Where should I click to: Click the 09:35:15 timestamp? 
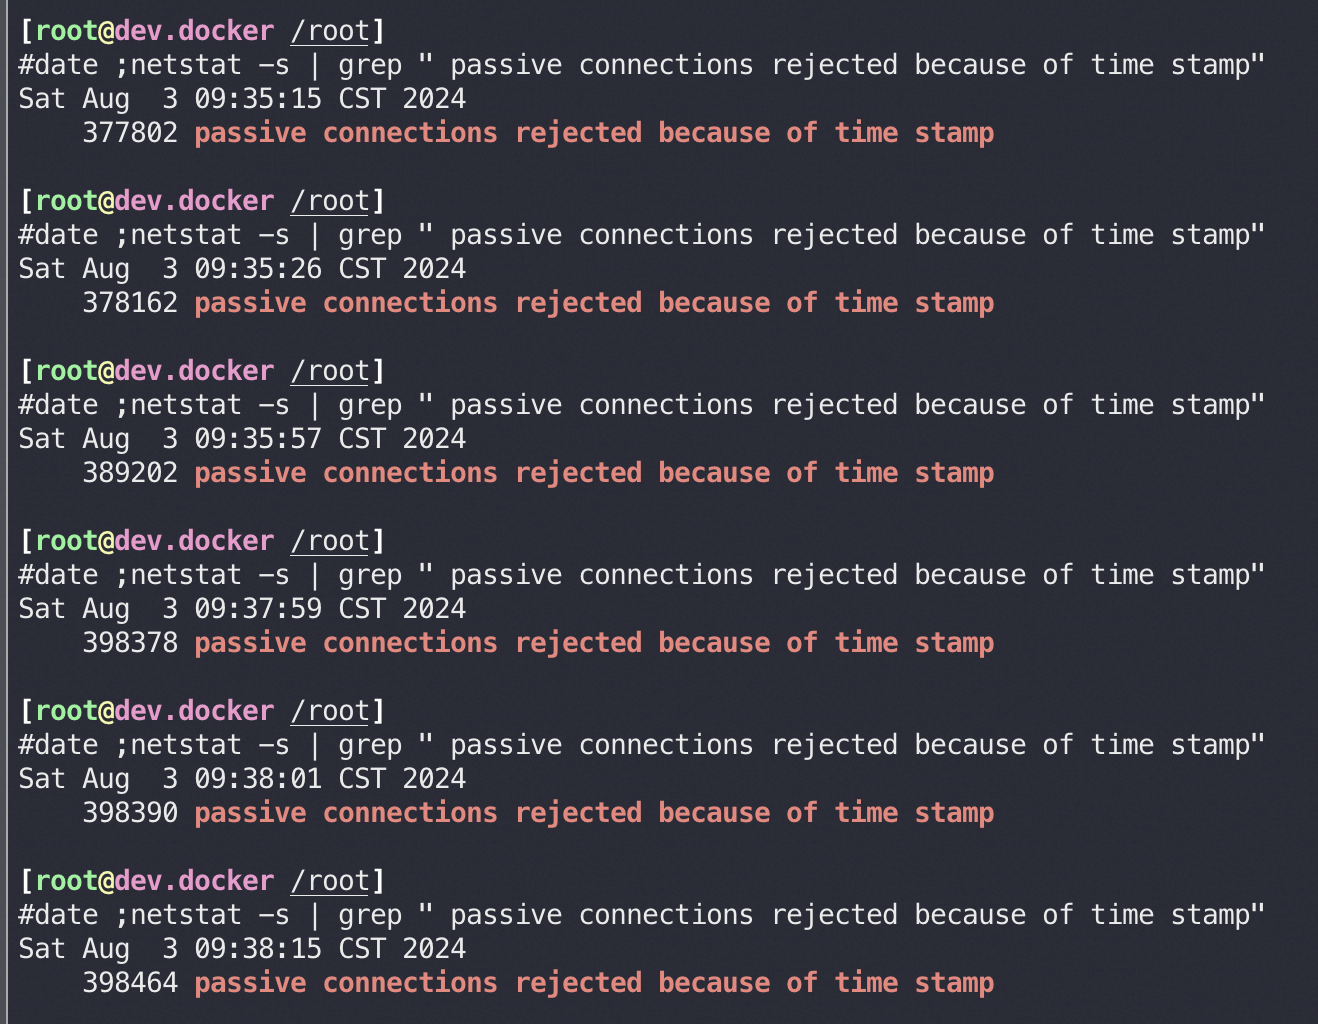pyautogui.click(x=258, y=98)
